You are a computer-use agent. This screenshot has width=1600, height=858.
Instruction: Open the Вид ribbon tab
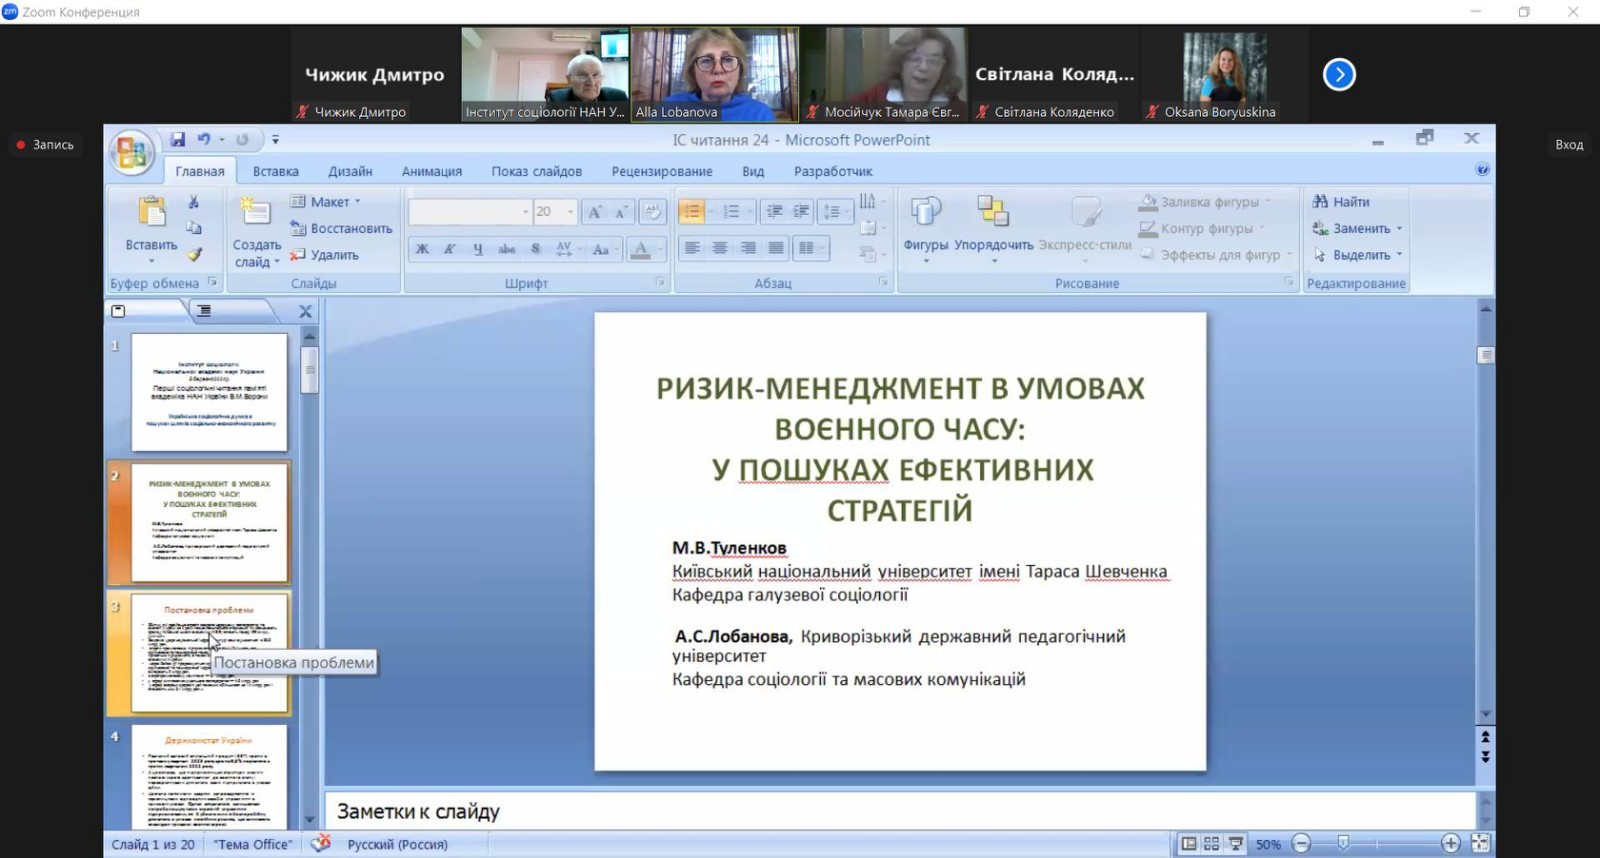pyautogui.click(x=753, y=171)
